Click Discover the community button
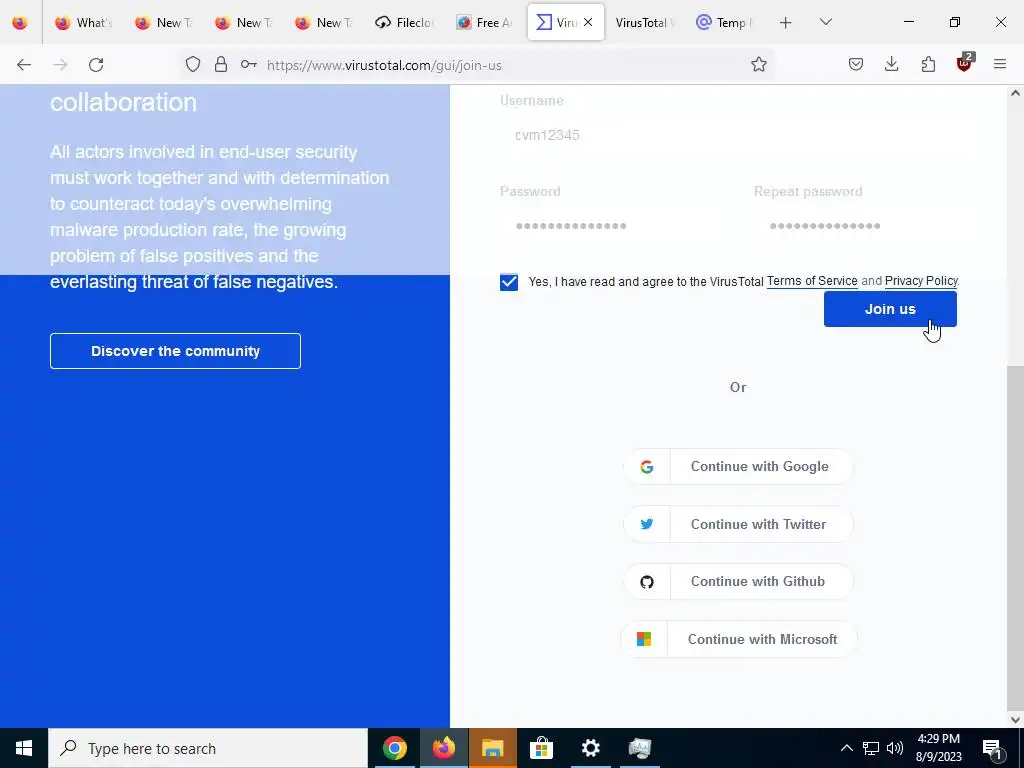Viewport: 1024px width, 768px height. (x=175, y=351)
